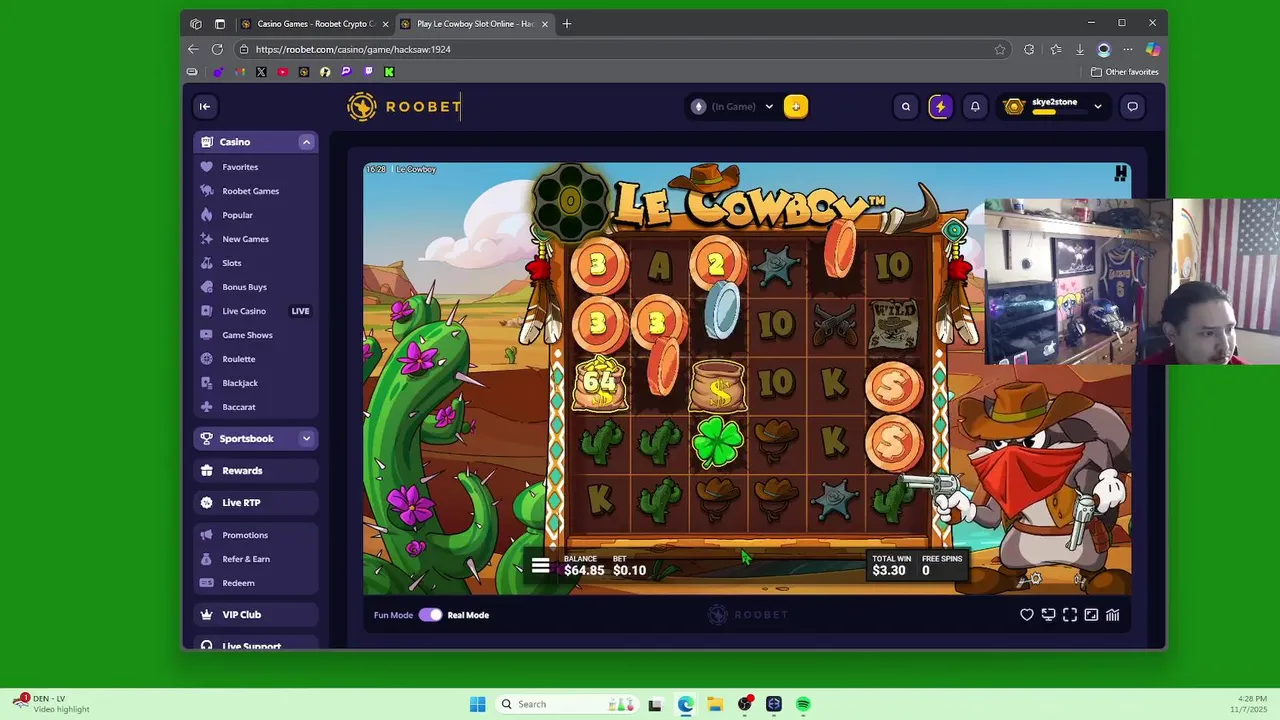The width and height of the screenshot is (1280, 720).
Task: Collapse the Roobet sidebar with the arrow button
Action: [205, 106]
